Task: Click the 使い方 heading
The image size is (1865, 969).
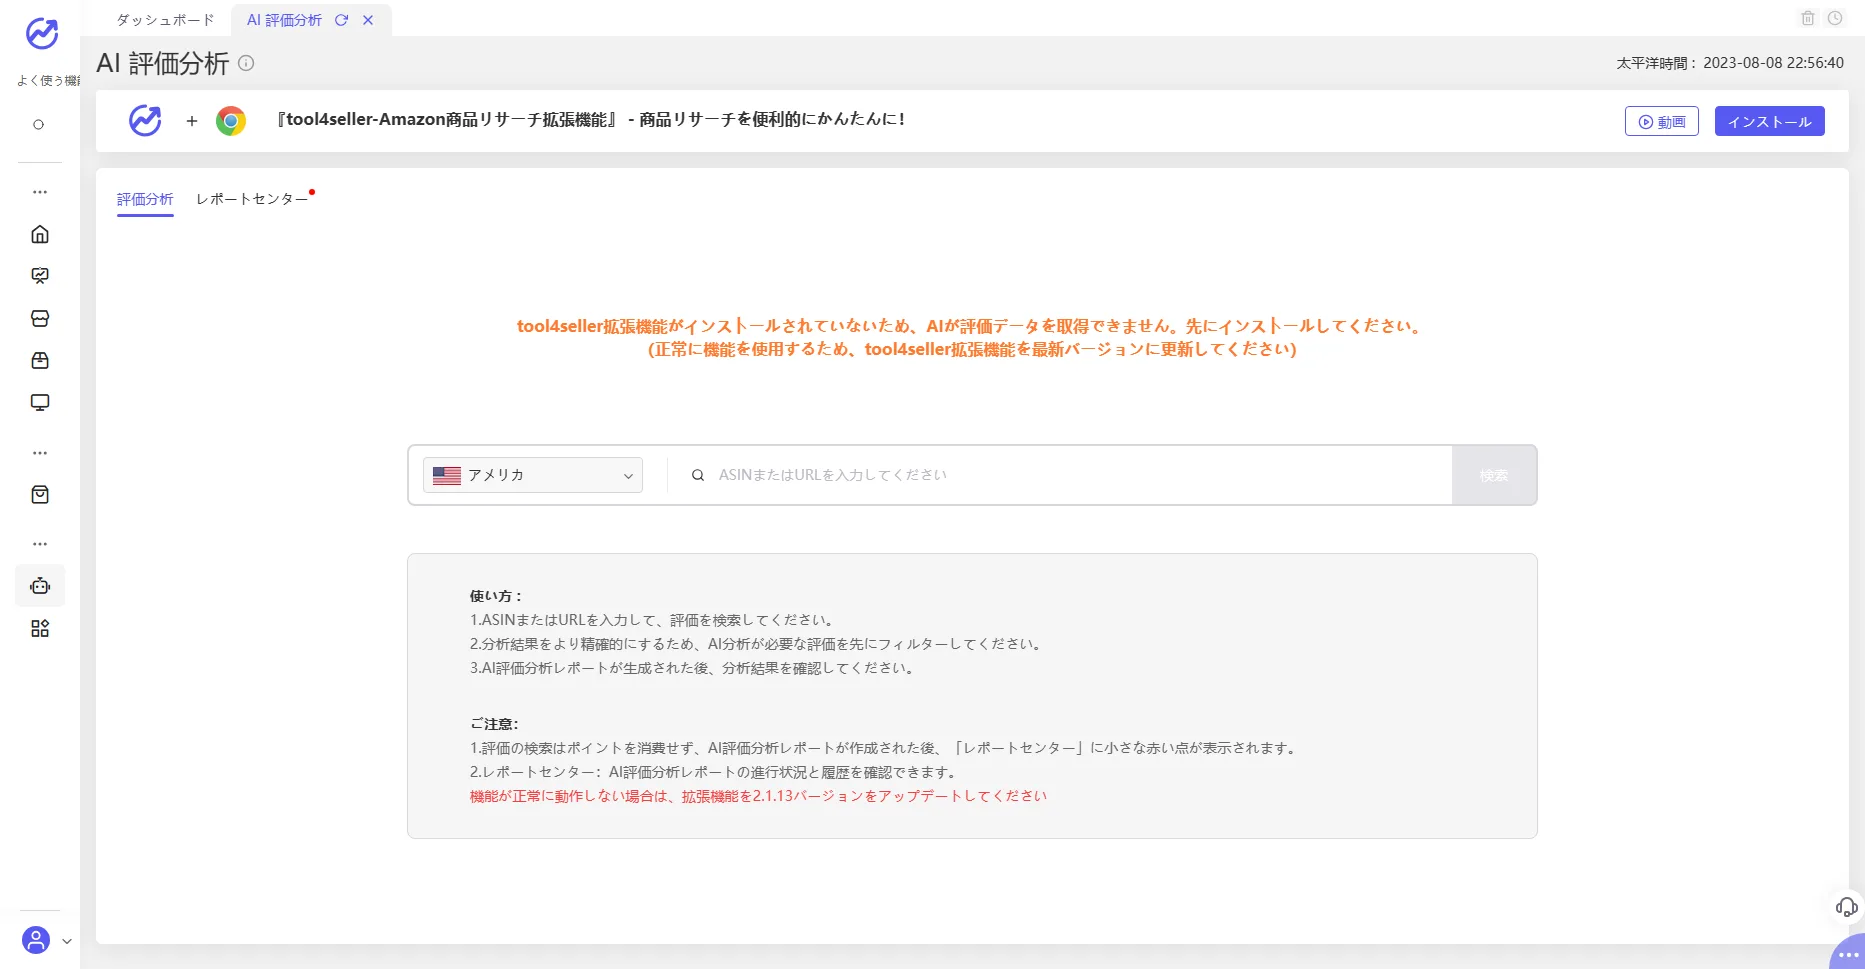Action: point(495,596)
